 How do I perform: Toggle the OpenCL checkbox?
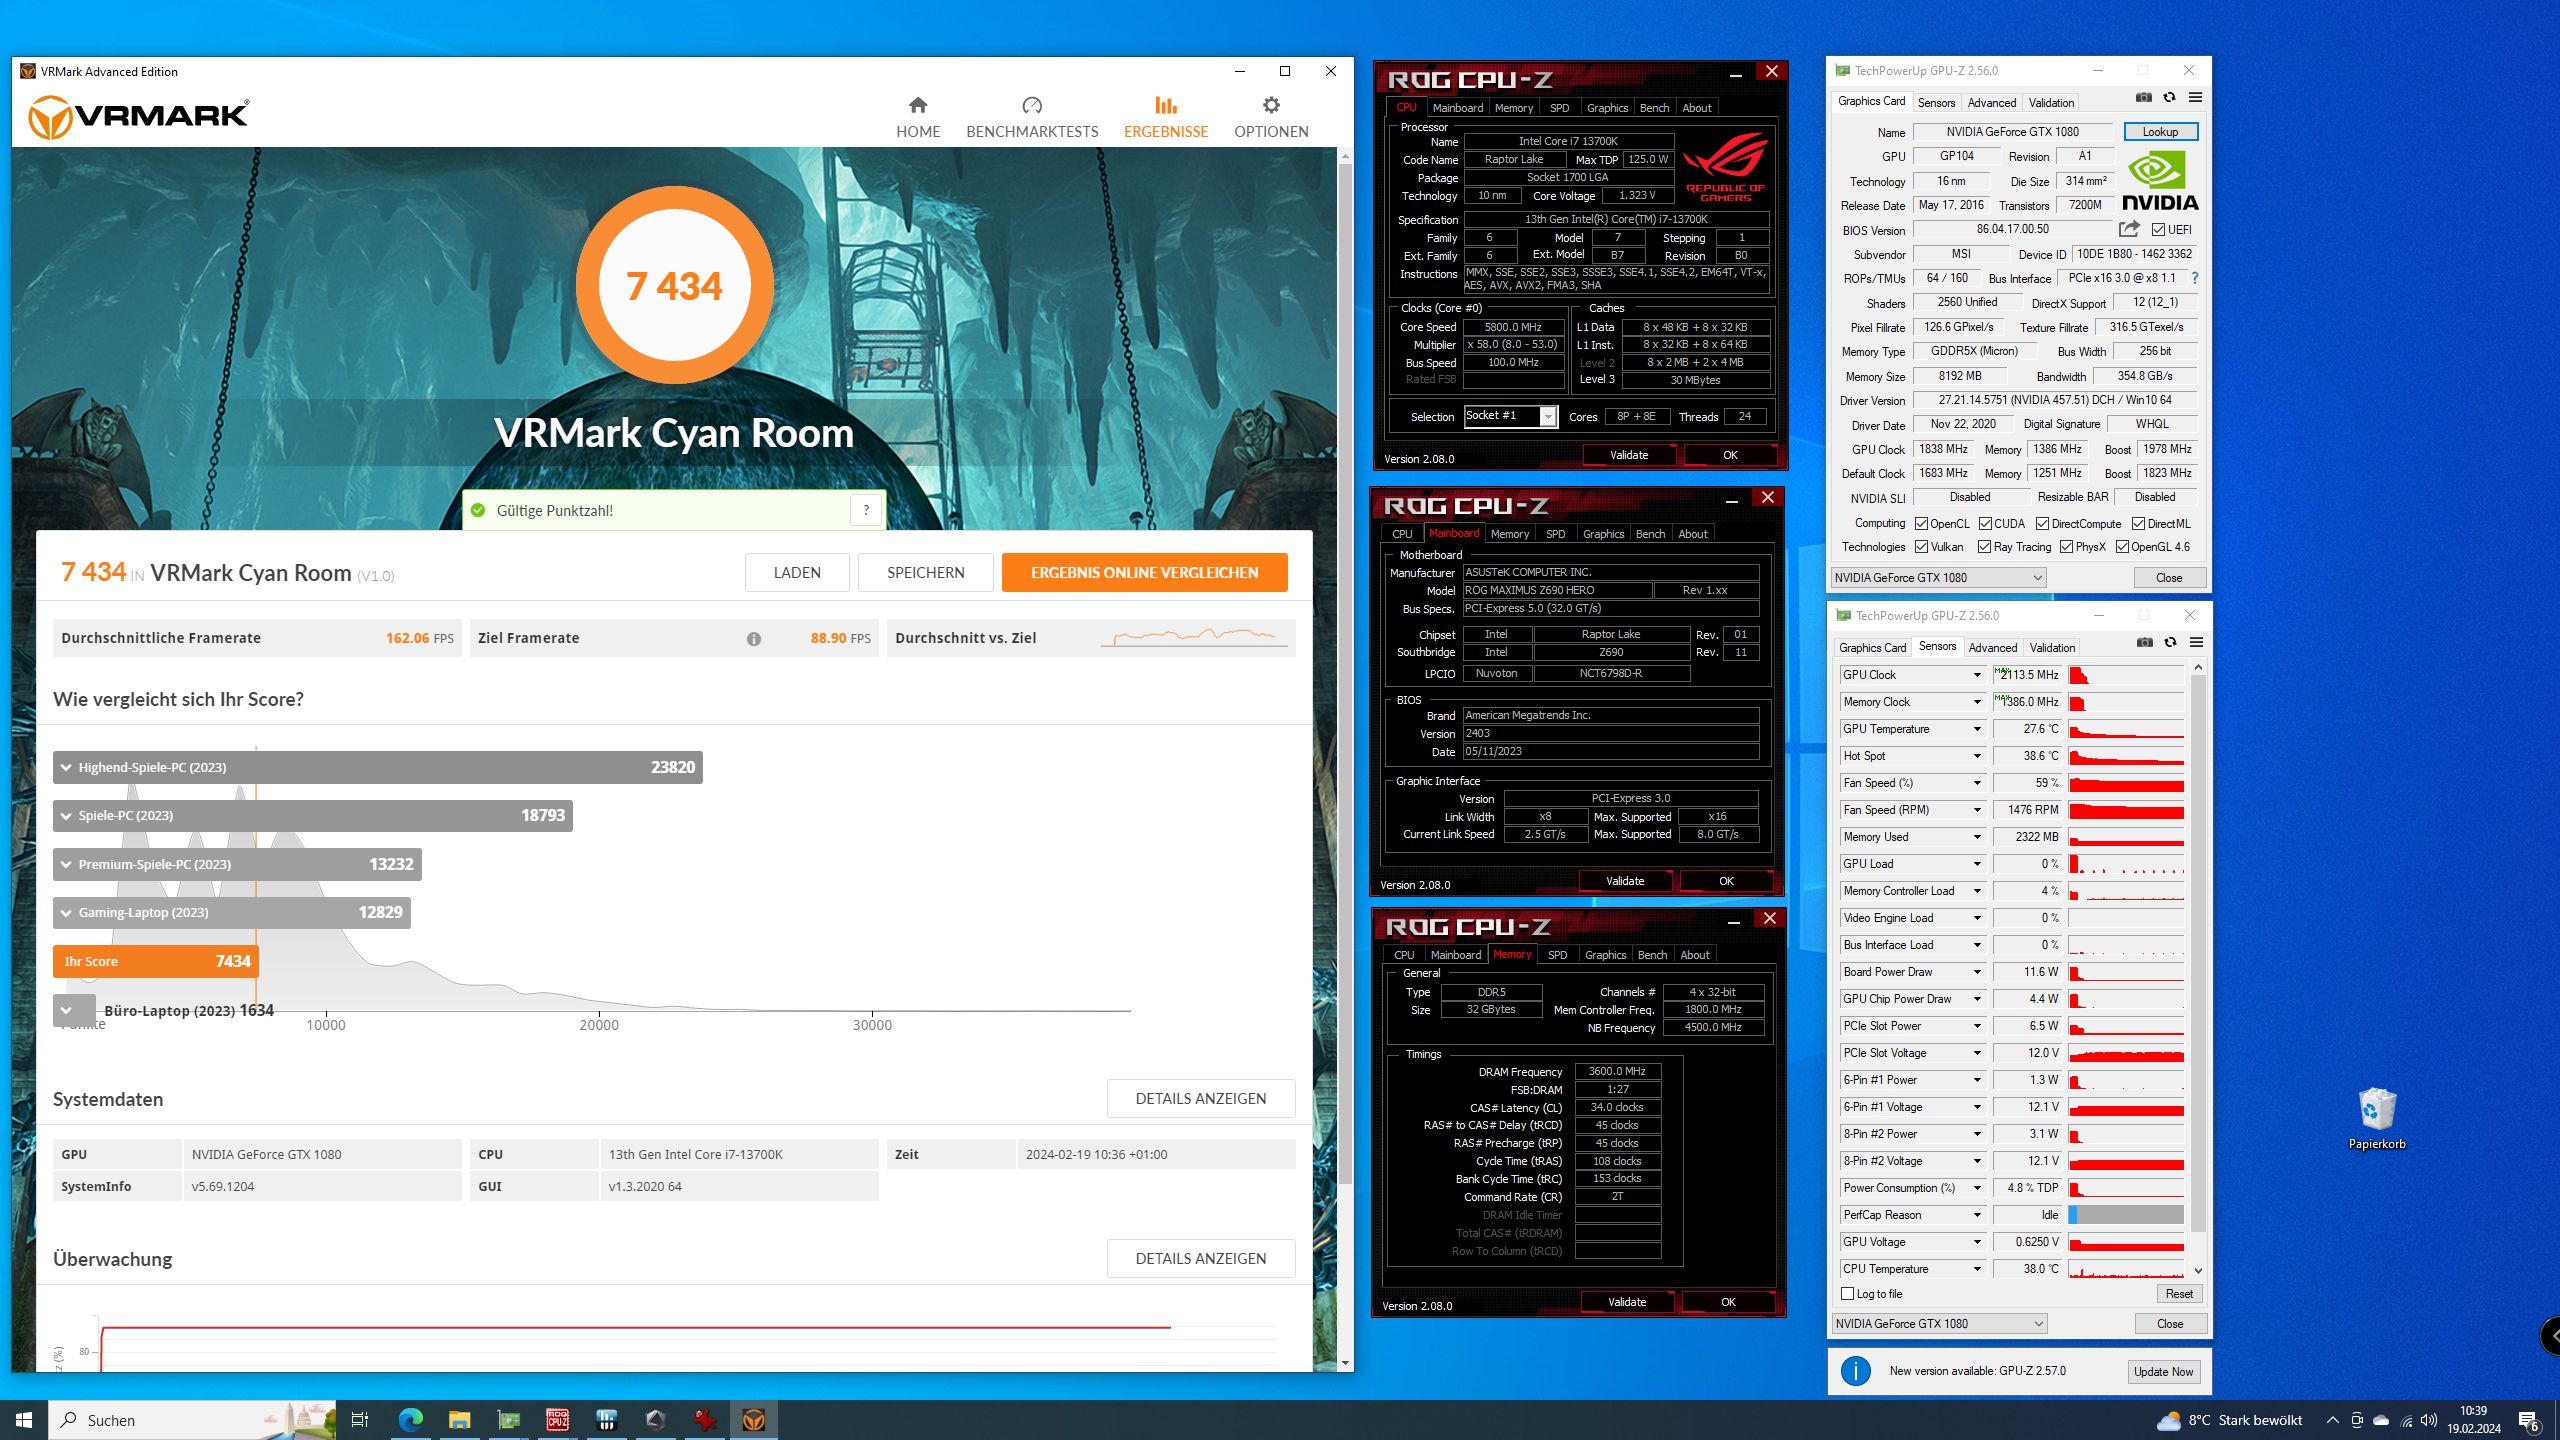(x=1921, y=524)
